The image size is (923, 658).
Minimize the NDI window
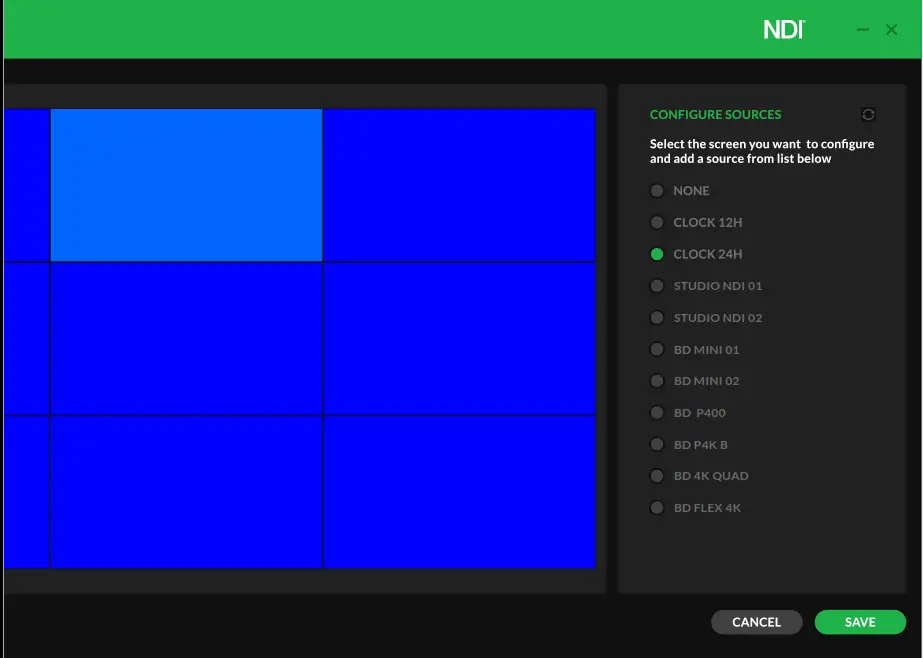(x=862, y=29)
